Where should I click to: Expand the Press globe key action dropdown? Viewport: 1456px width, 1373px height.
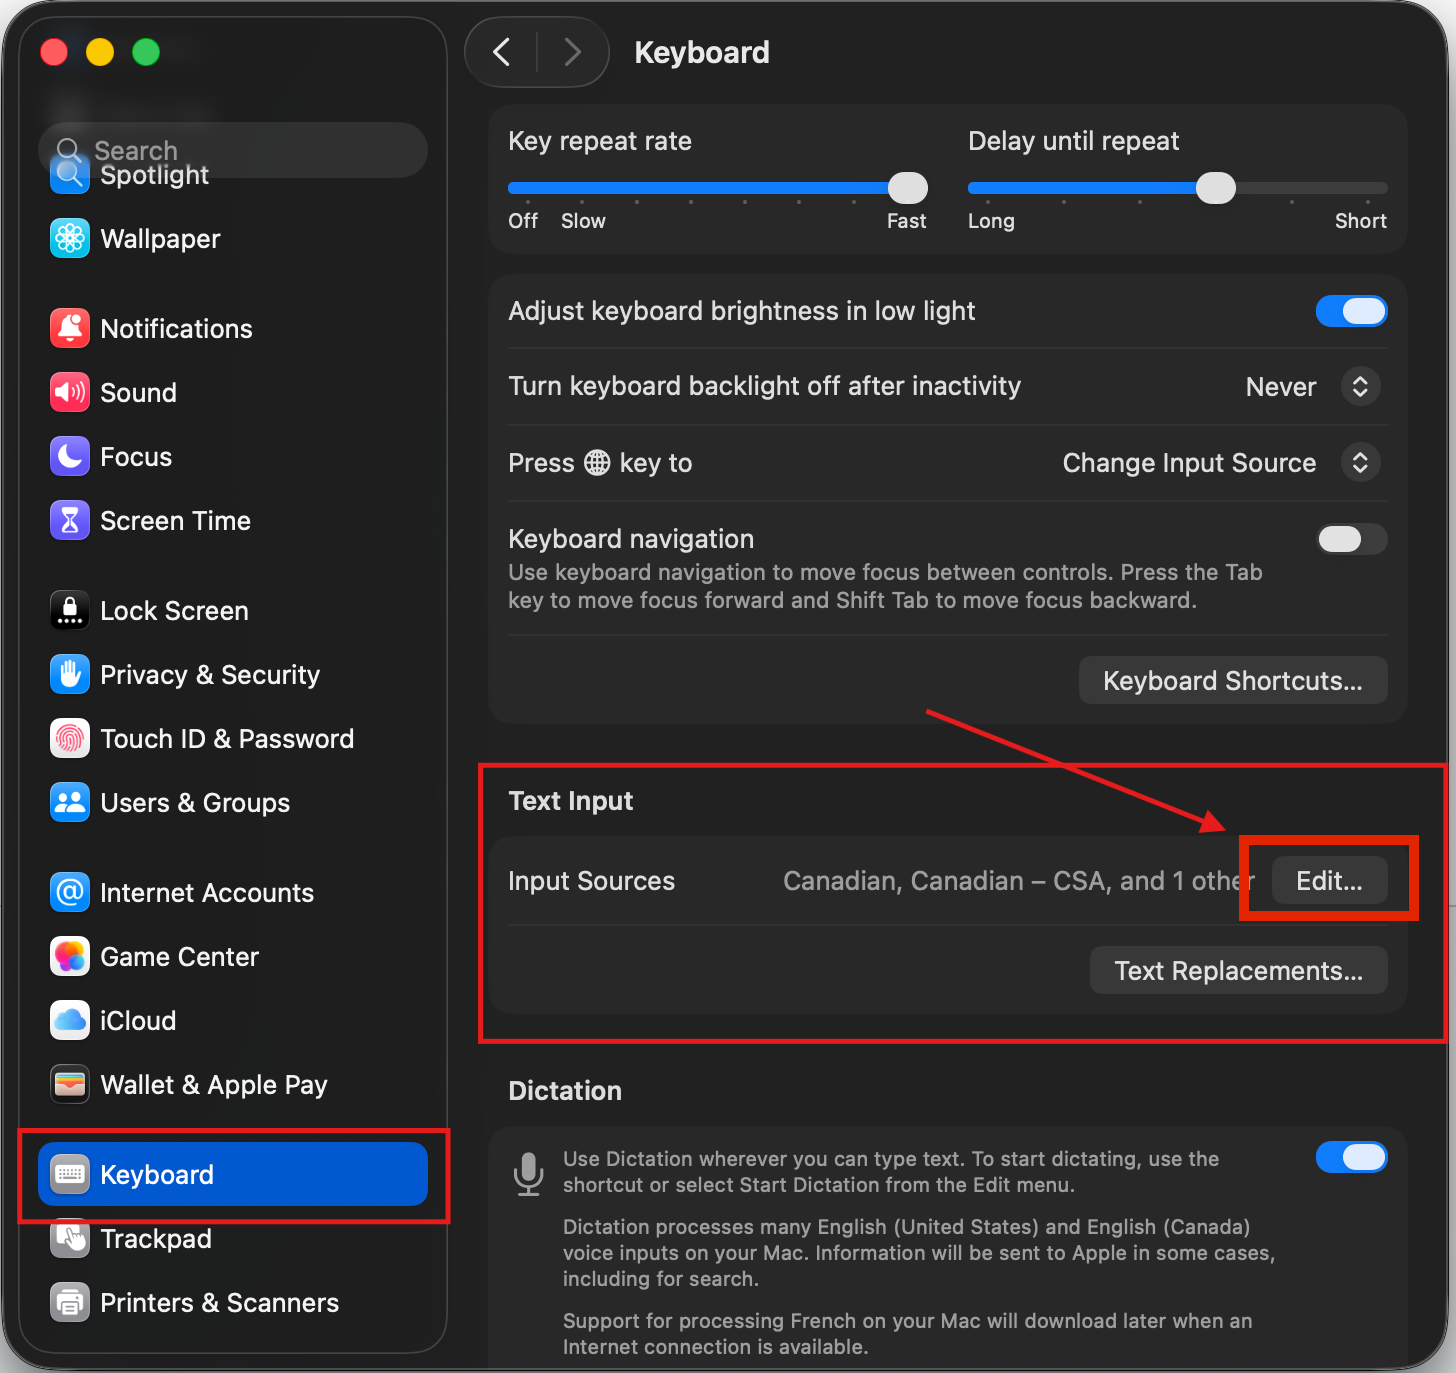(x=1360, y=463)
